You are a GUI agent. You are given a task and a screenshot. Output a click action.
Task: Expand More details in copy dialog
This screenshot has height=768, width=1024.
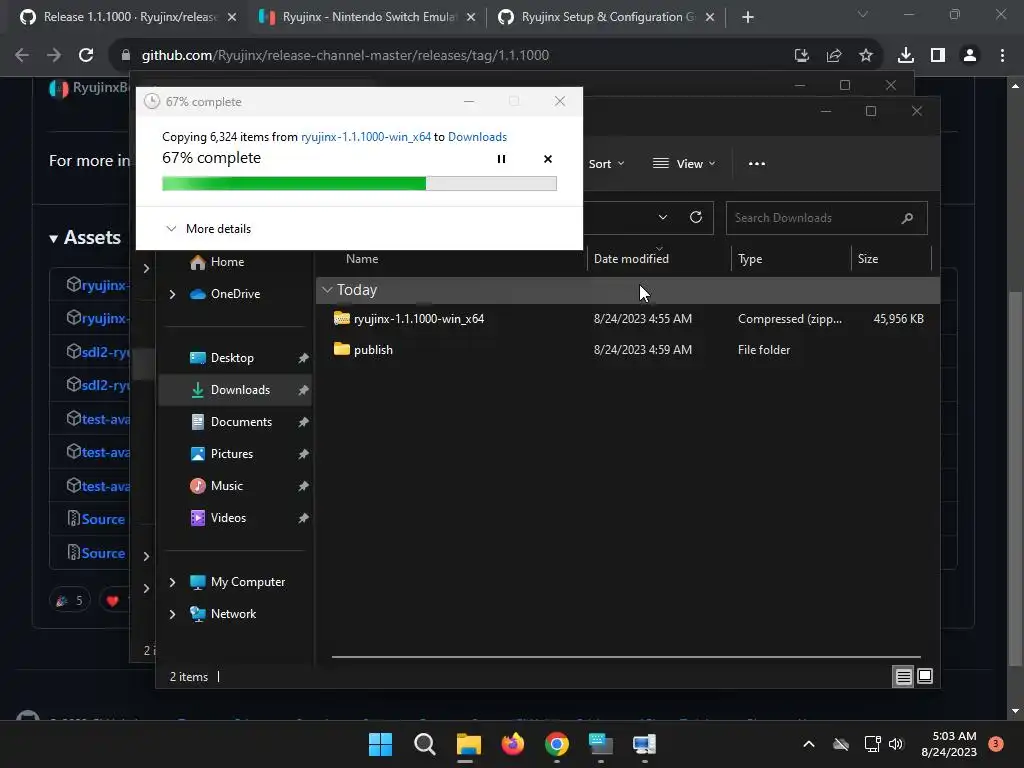pos(208,229)
